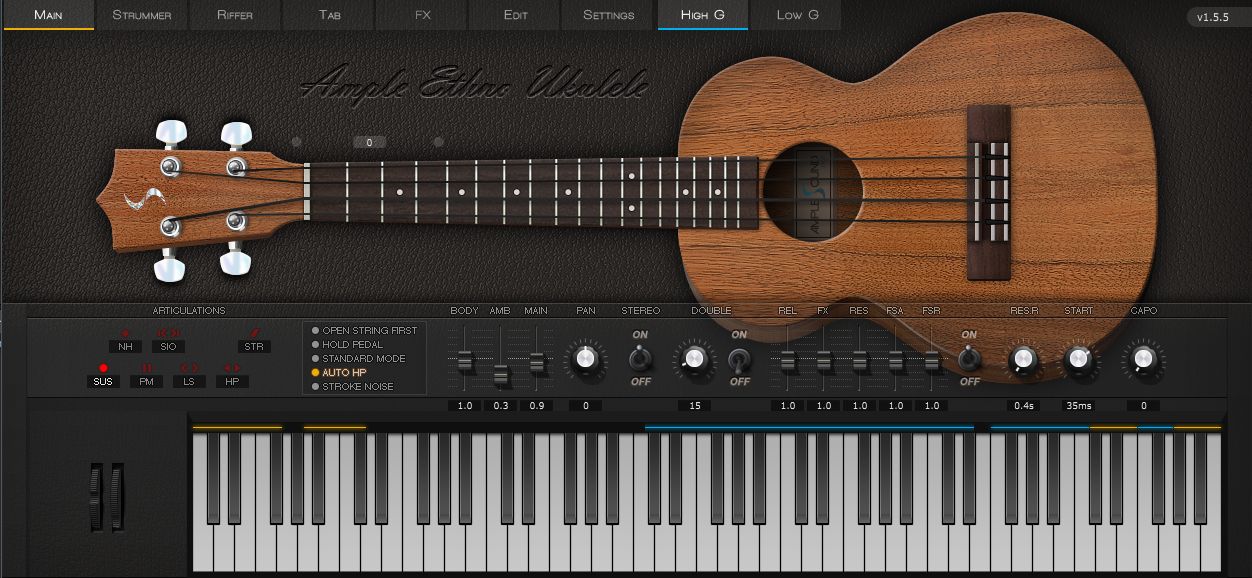Disable the Auto HP option
Screen dimensions: 1252x578
tap(337, 372)
